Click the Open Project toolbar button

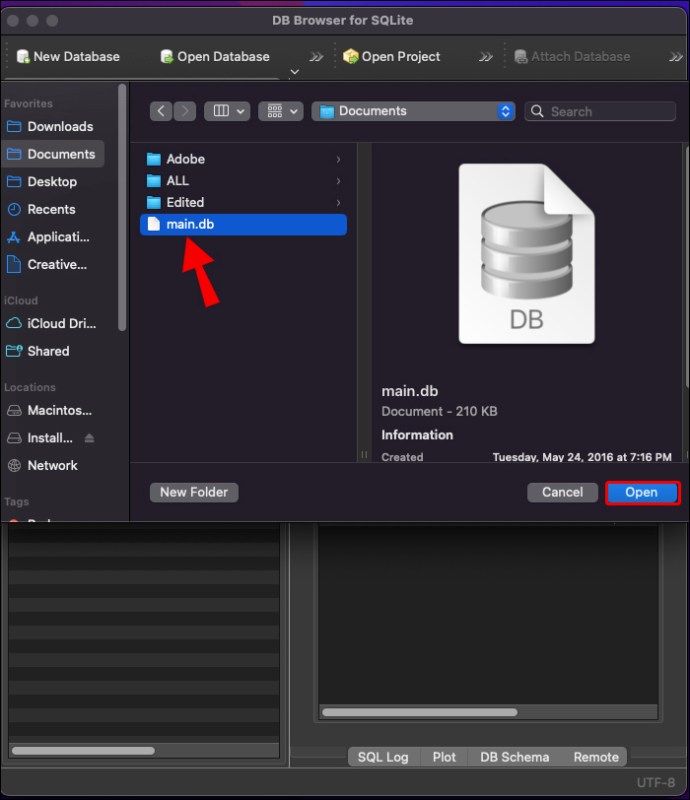click(391, 57)
